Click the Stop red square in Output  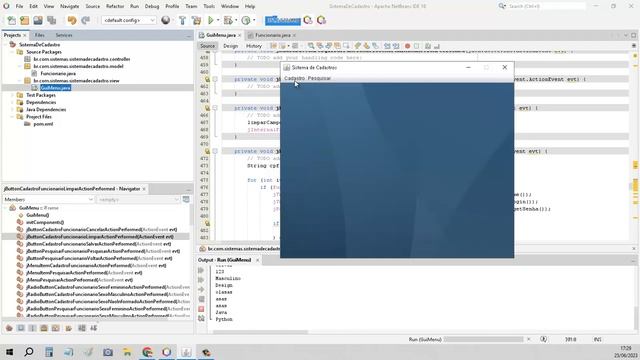(x=201, y=309)
